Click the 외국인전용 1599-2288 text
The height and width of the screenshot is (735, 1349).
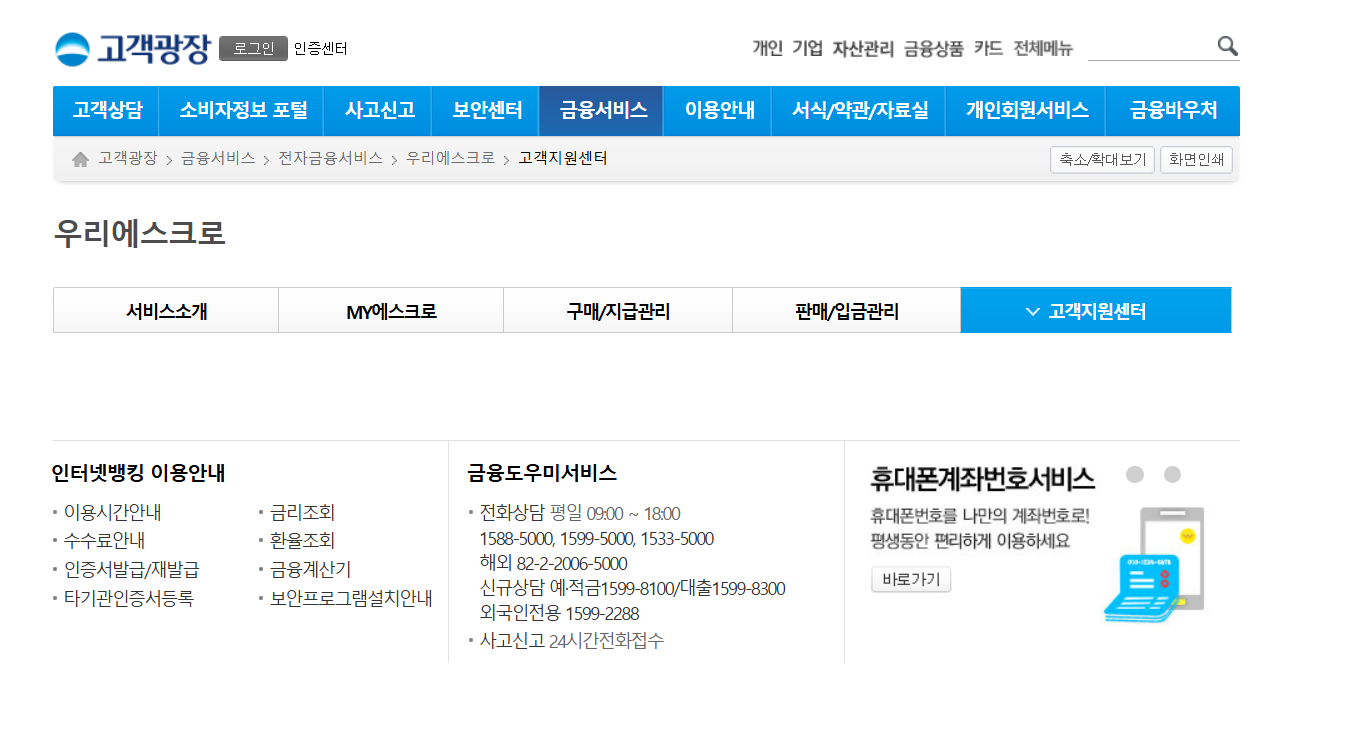(559, 614)
